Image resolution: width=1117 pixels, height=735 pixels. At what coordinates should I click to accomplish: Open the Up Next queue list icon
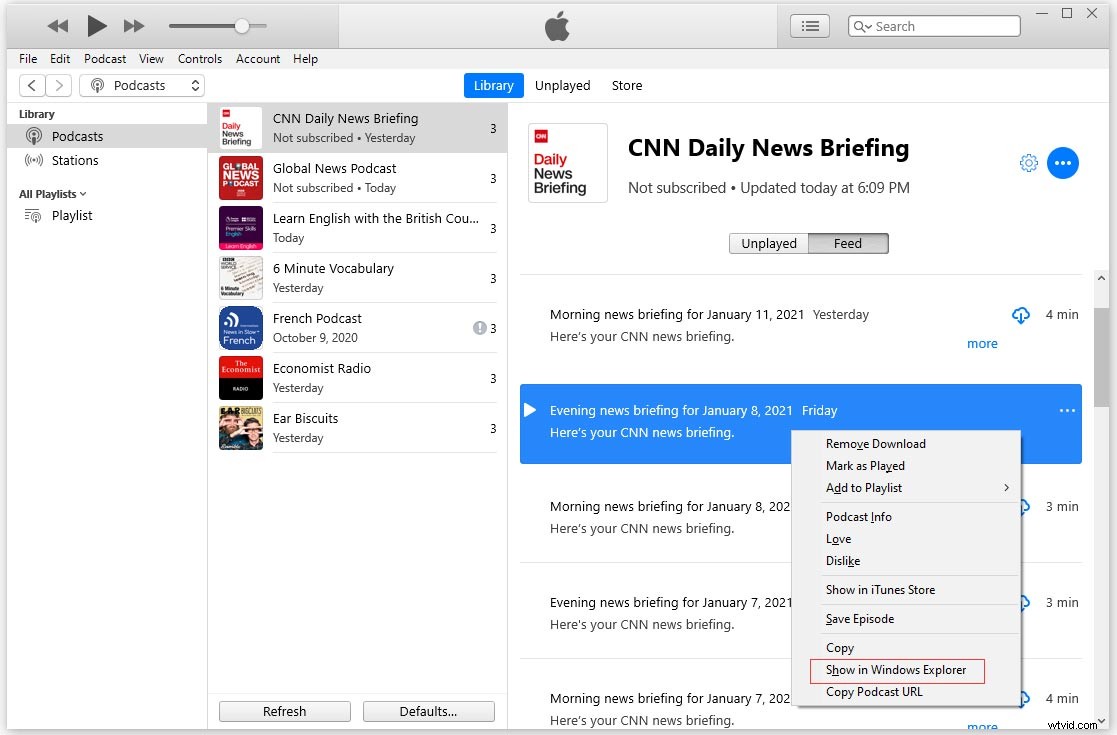click(809, 26)
